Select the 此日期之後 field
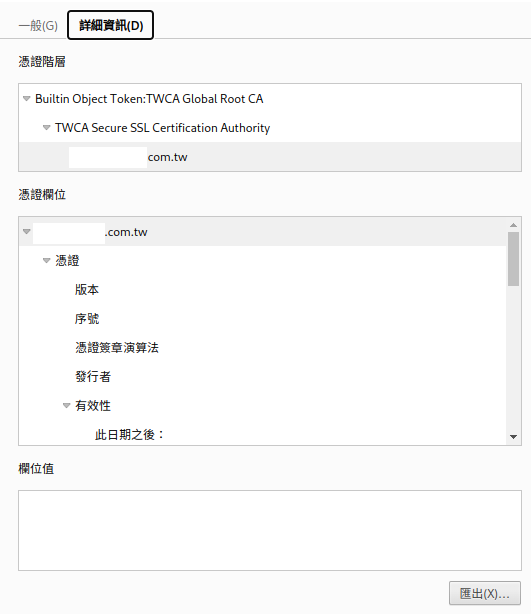The width and height of the screenshot is (532, 614). pyautogui.click(x=129, y=435)
